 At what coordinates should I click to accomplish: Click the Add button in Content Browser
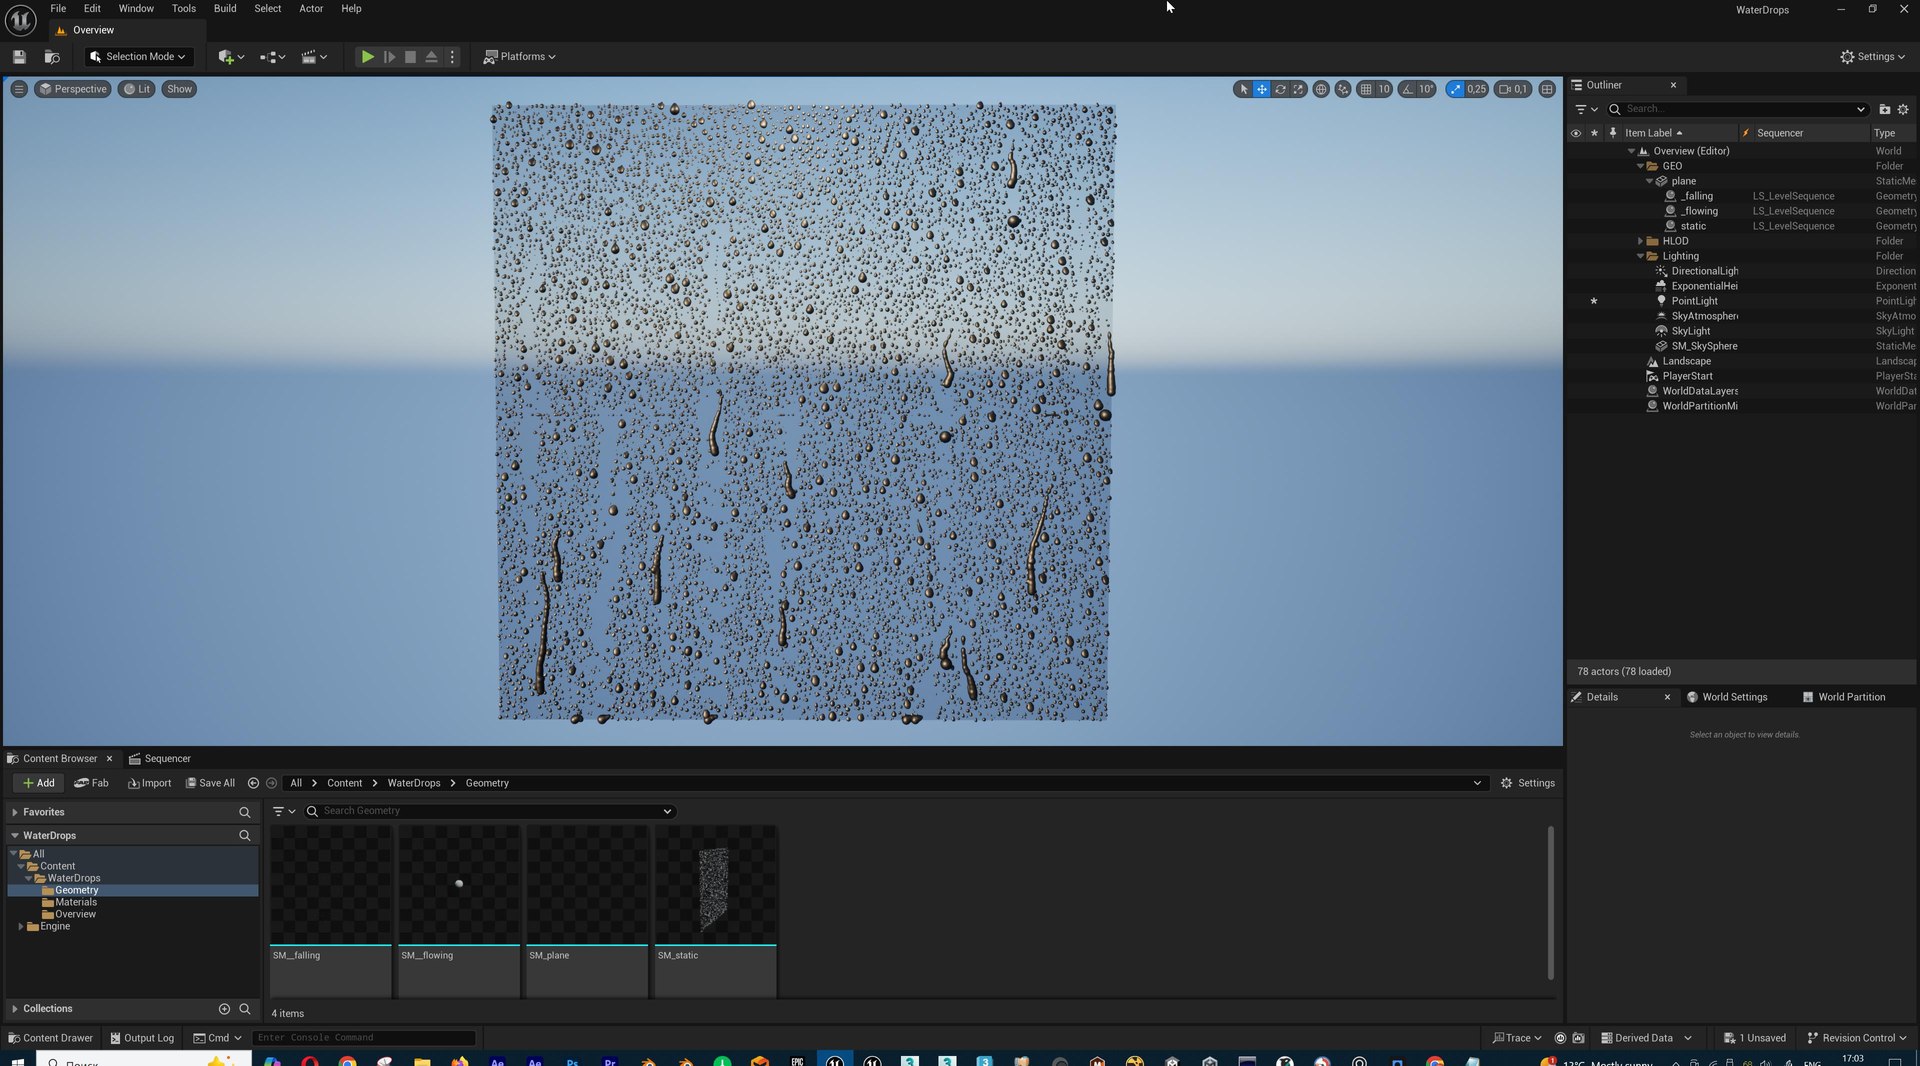coord(39,783)
